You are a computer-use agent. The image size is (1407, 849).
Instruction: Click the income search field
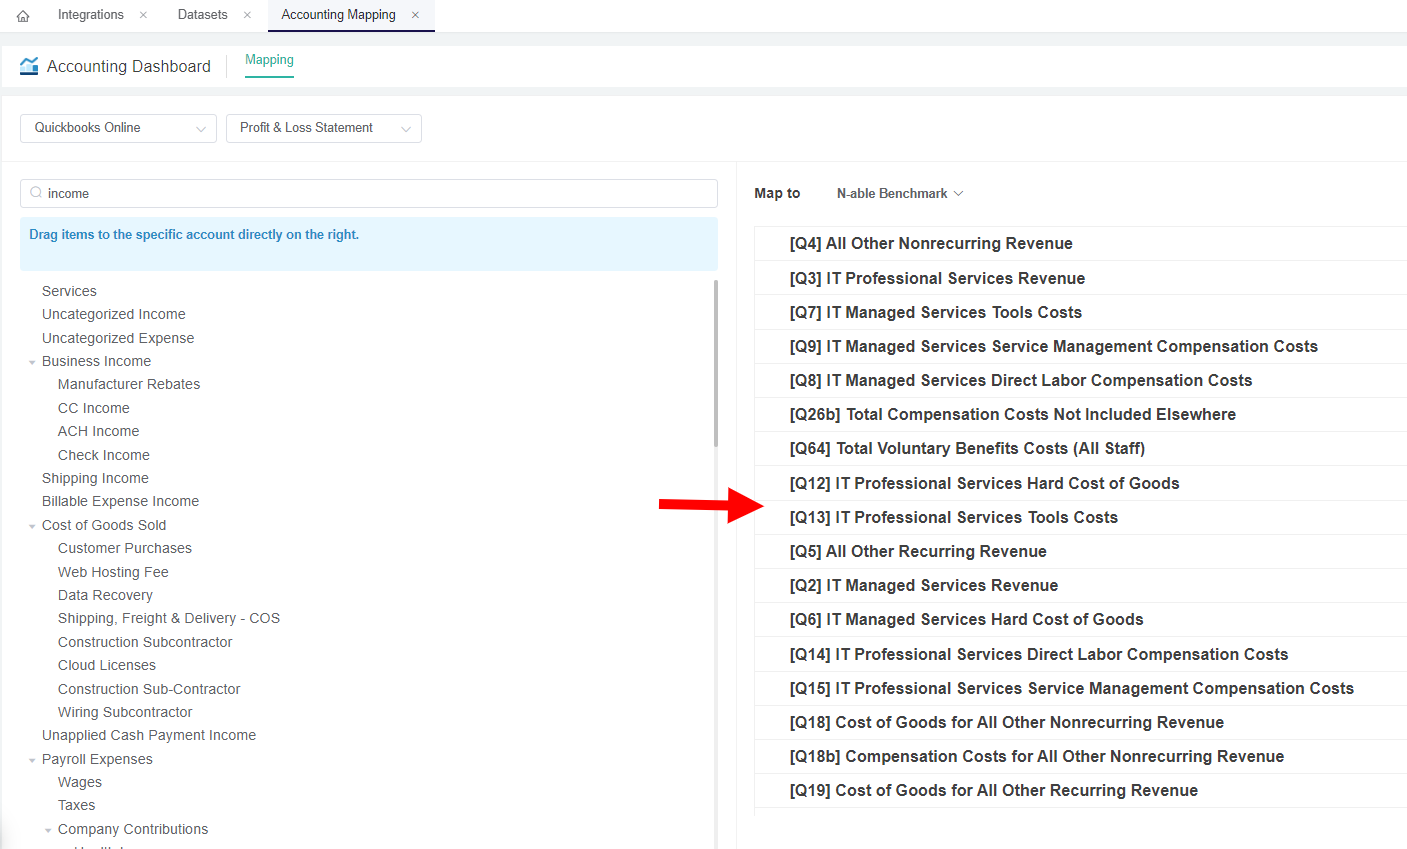pos(380,193)
